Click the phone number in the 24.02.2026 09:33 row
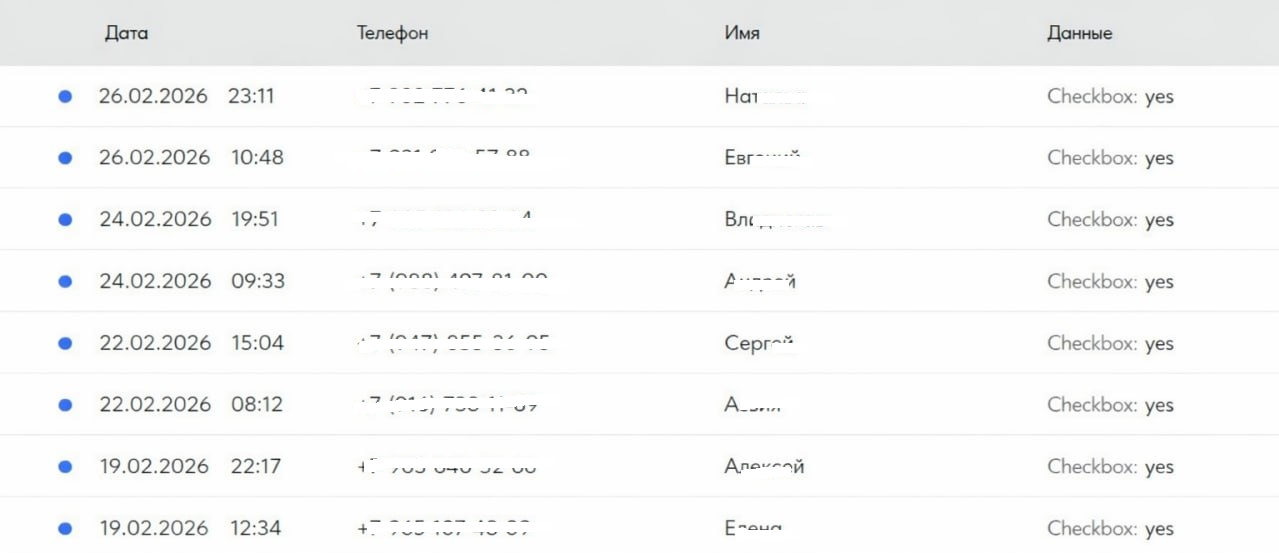The image size is (1279, 553). click(x=452, y=281)
